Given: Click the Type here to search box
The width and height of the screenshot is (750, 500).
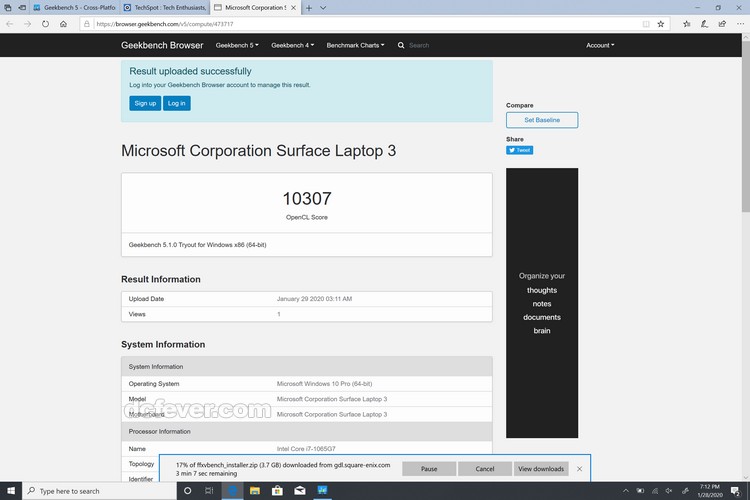Looking at the screenshot, I should tap(99, 491).
